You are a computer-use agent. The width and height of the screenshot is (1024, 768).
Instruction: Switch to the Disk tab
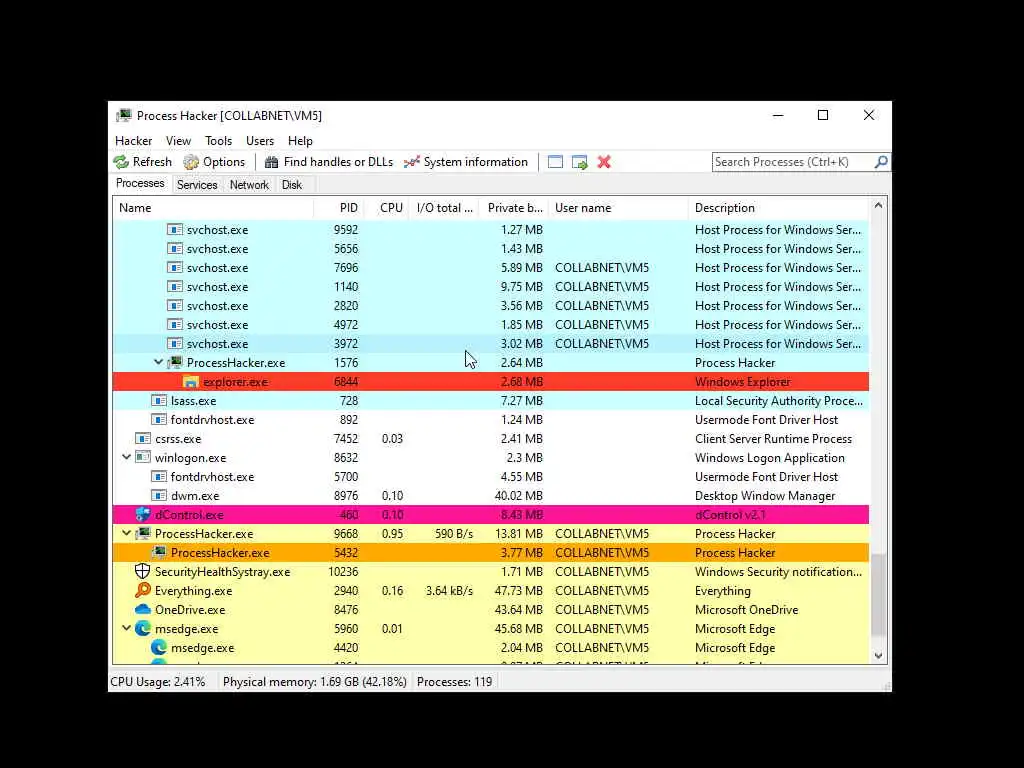point(292,185)
